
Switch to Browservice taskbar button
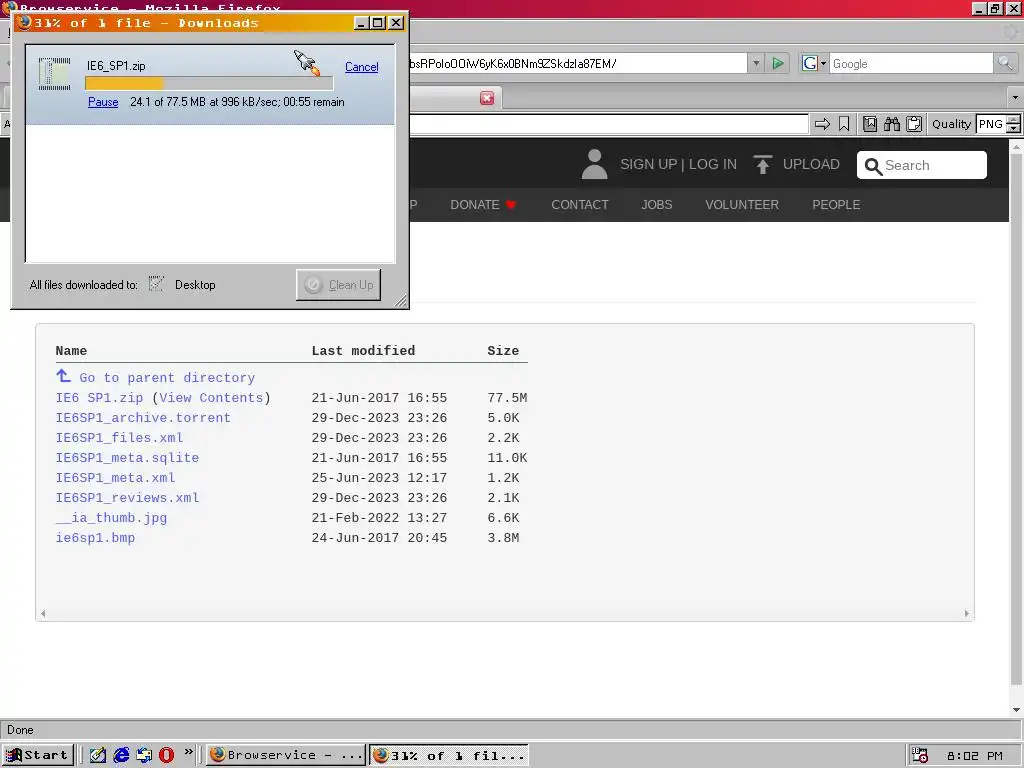point(287,756)
